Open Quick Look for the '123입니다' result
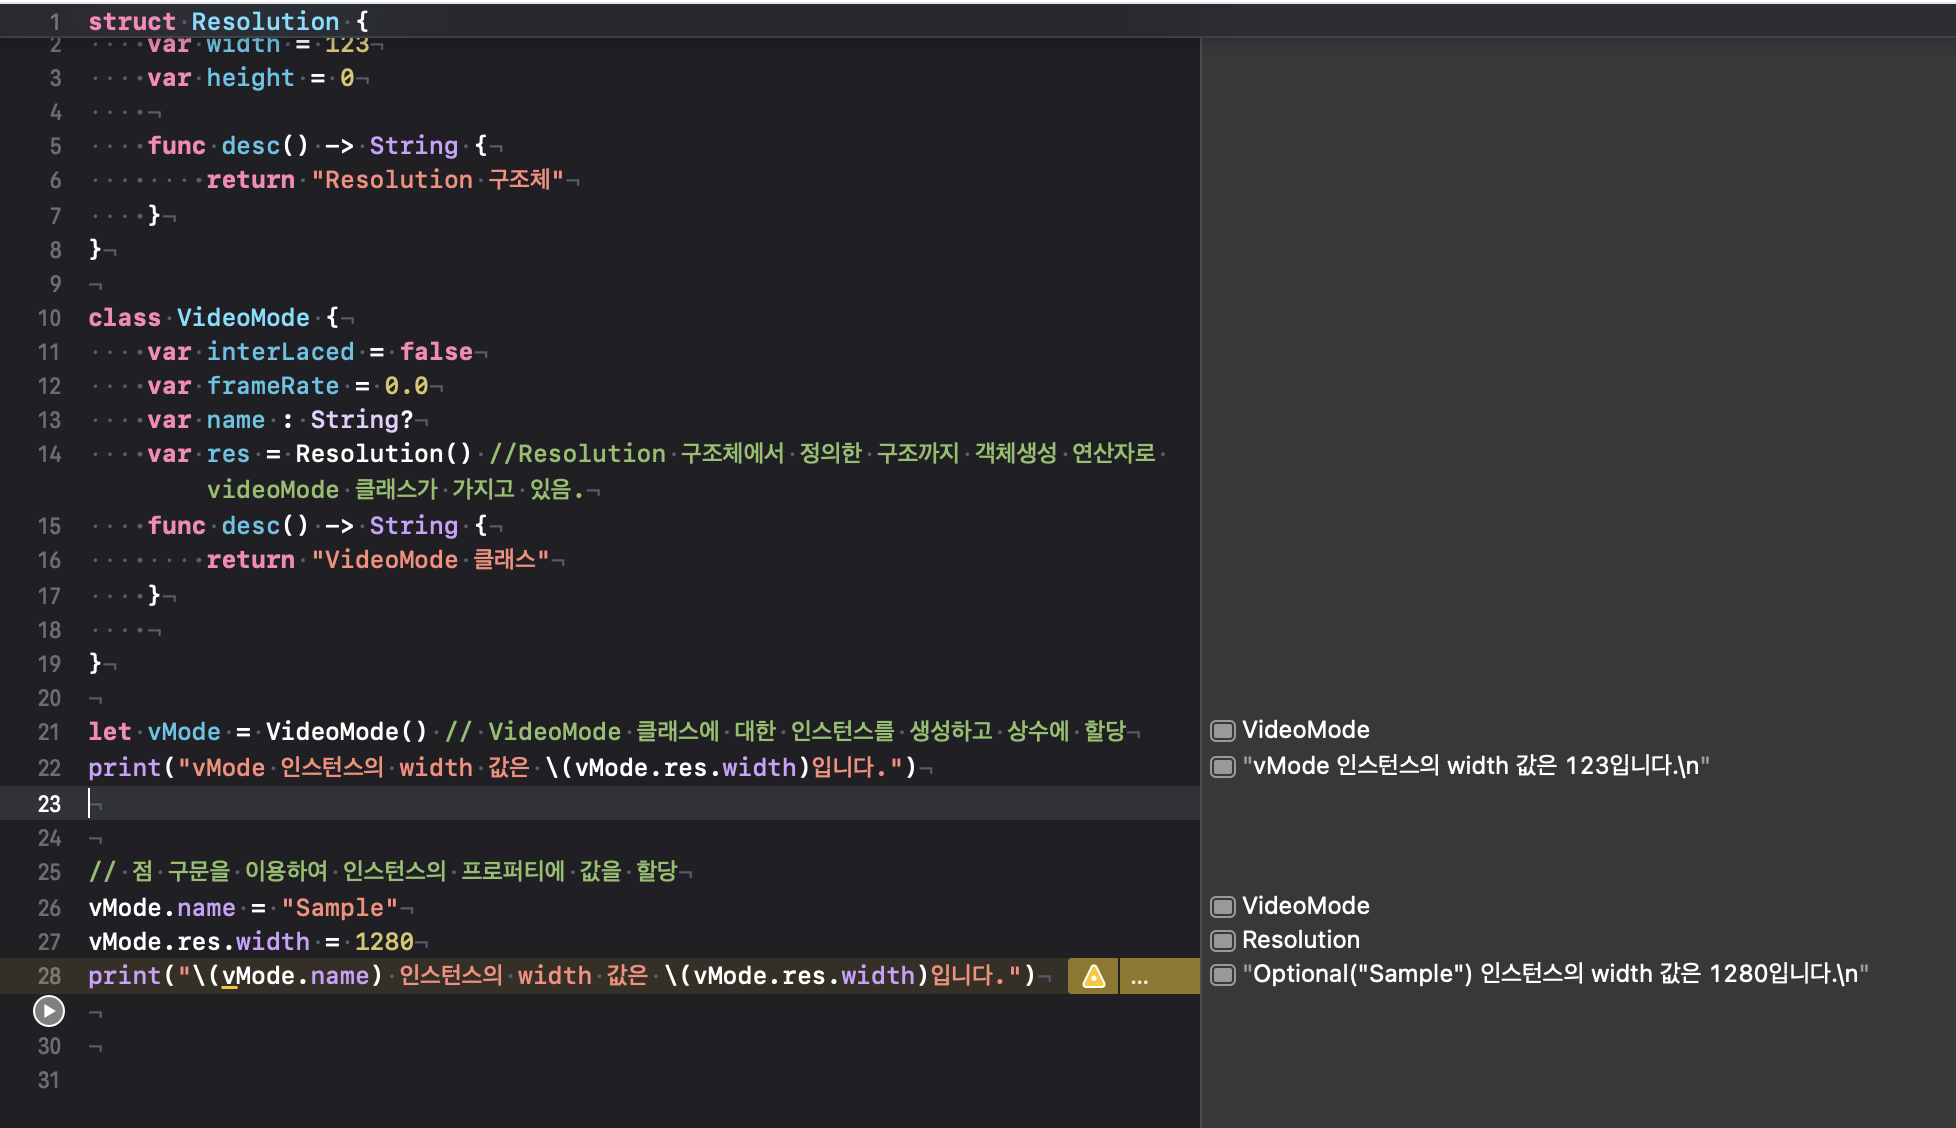Viewport: 1956px width, 1128px height. click(x=1222, y=766)
